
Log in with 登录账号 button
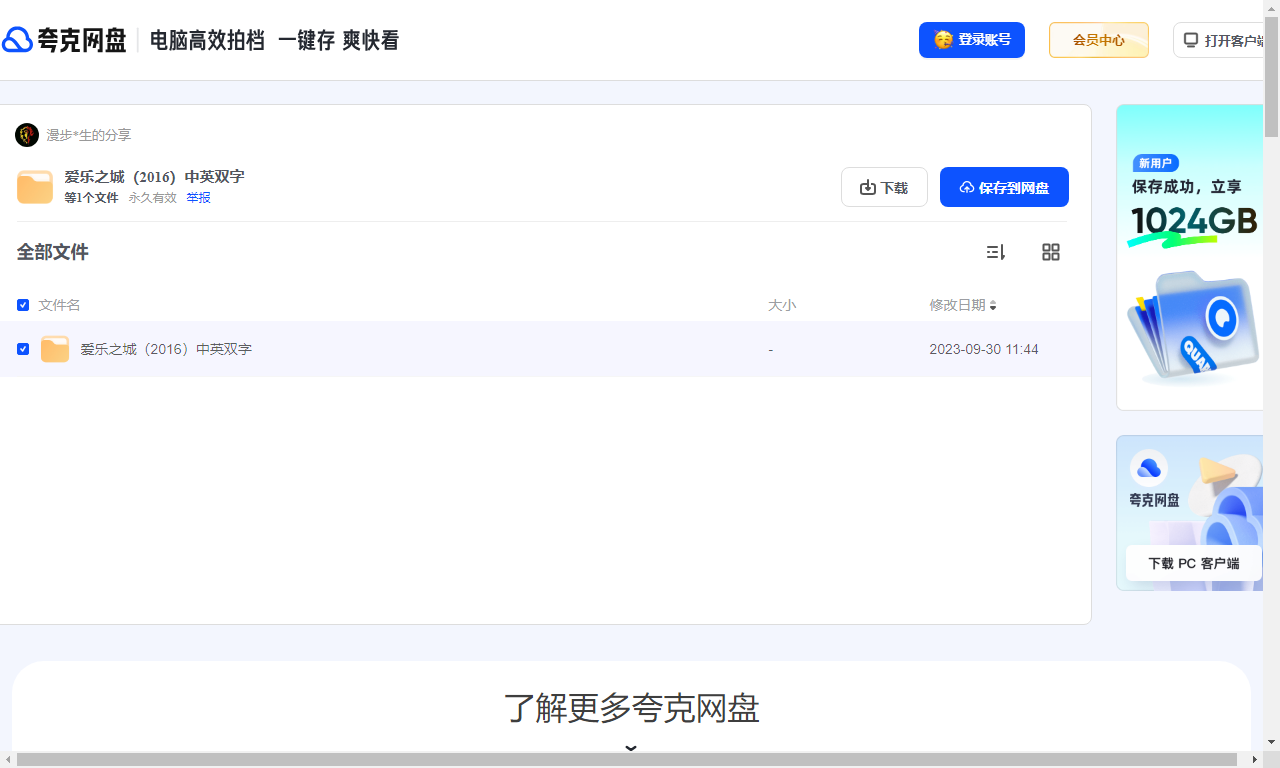coord(972,40)
